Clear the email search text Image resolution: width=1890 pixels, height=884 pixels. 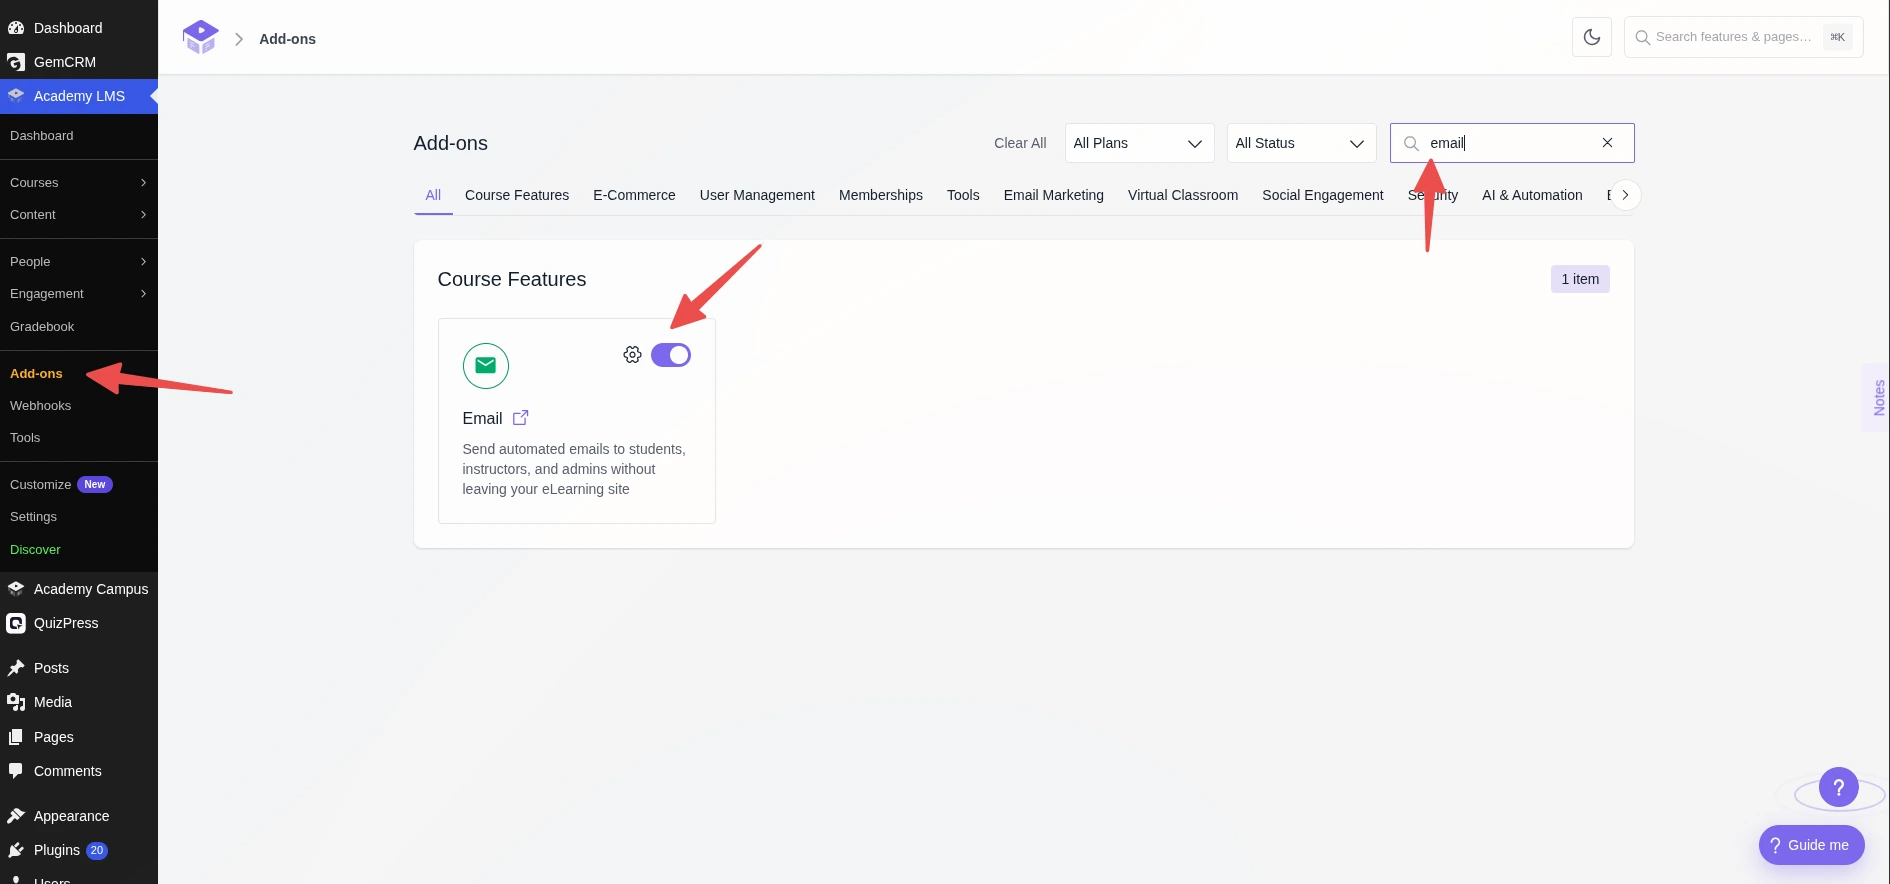[x=1607, y=143]
